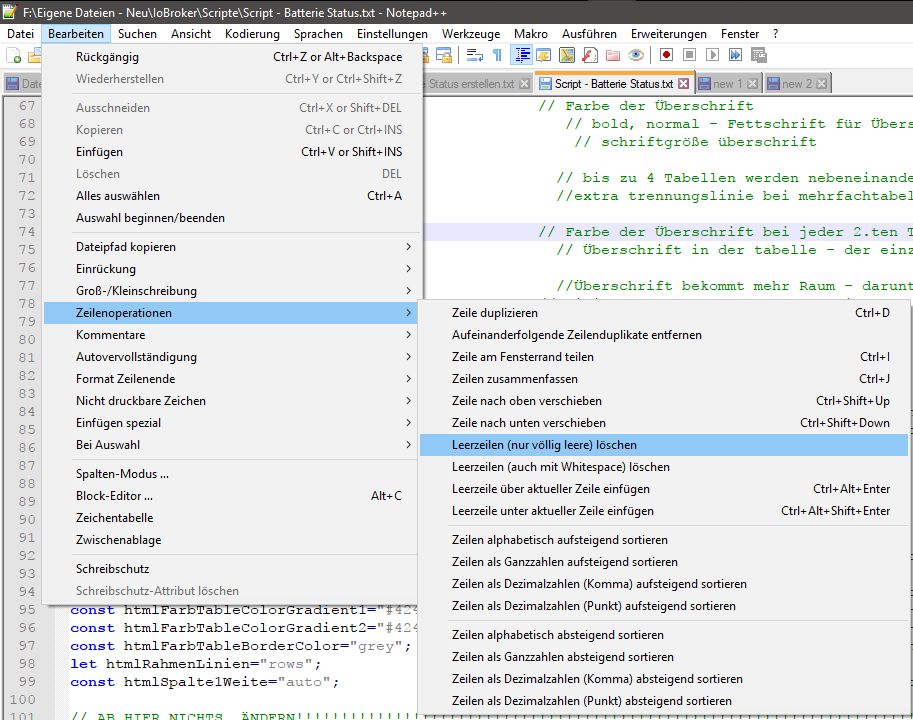Open the Function List toolbar icon
The width and height of the screenshot is (913, 720).
tap(590, 55)
